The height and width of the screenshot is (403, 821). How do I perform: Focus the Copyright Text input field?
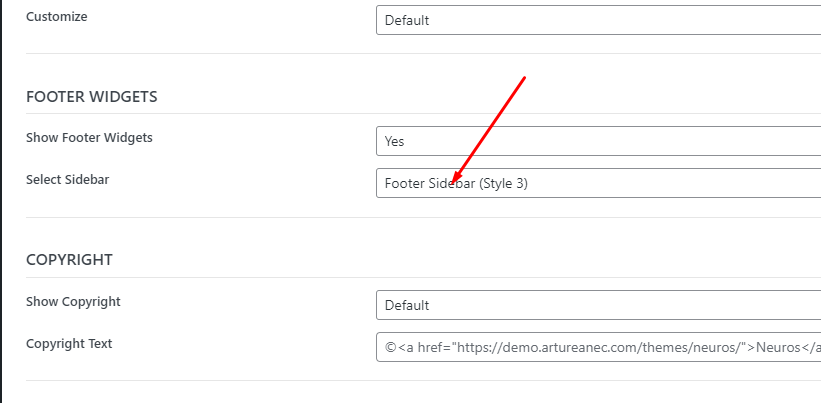[x=598, y=347]
